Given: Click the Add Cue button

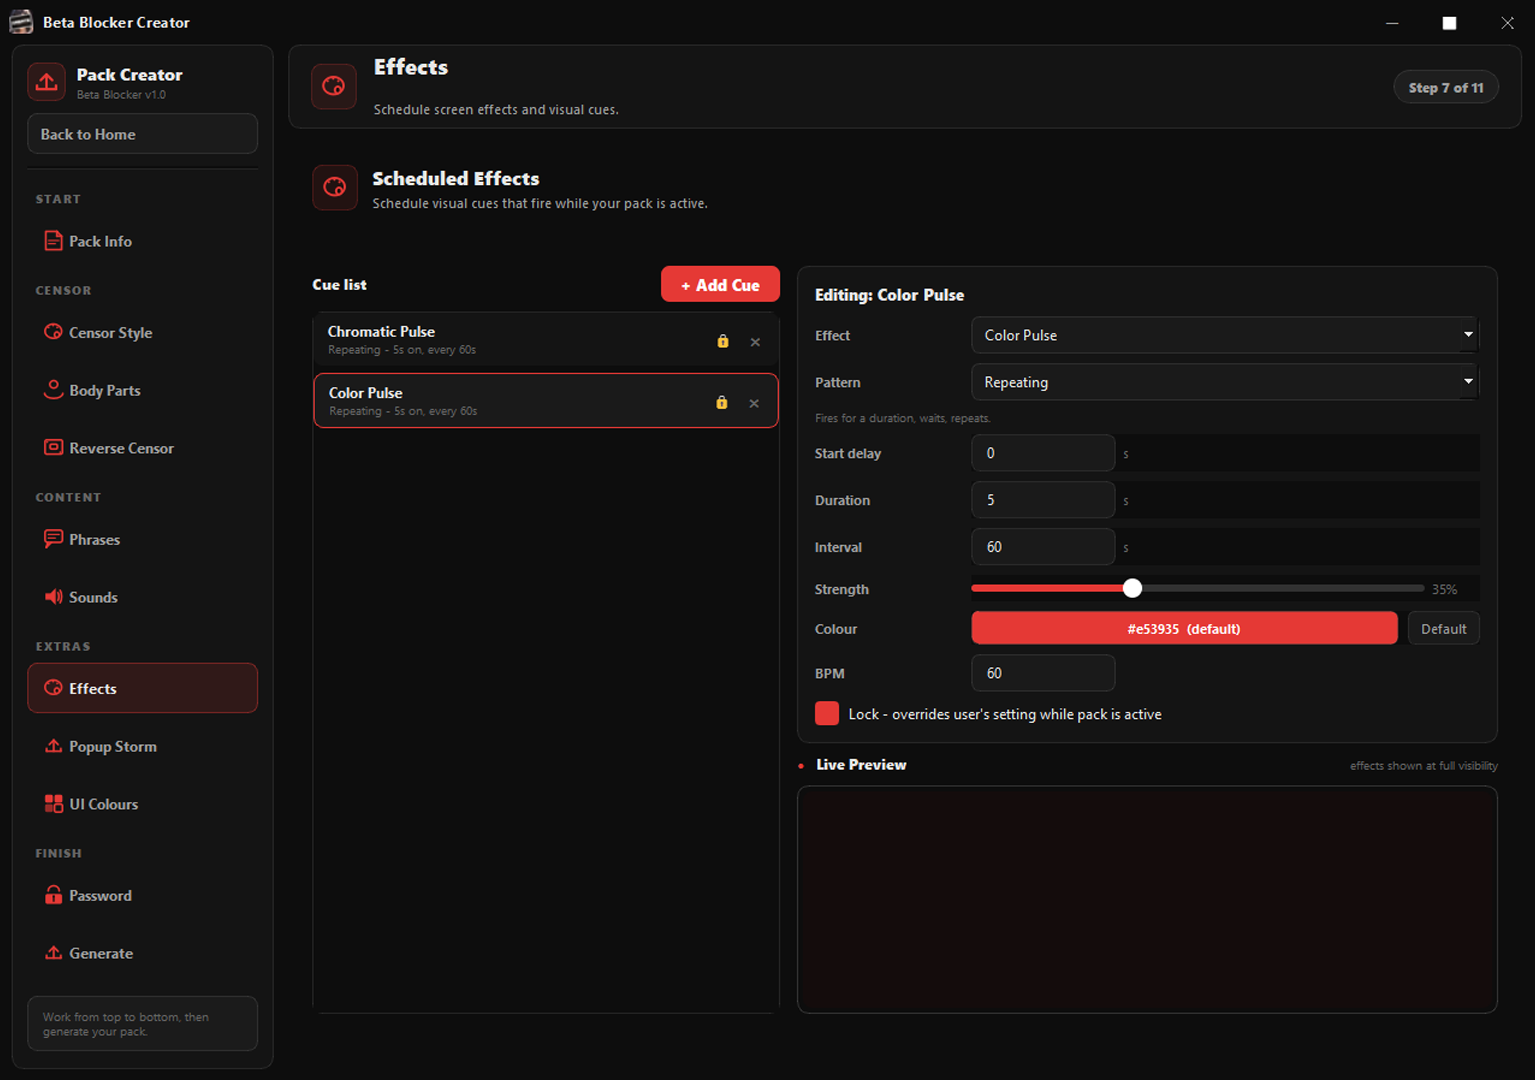Looking at the screenshot, I should pyautogui.click(x=720, y=285).
